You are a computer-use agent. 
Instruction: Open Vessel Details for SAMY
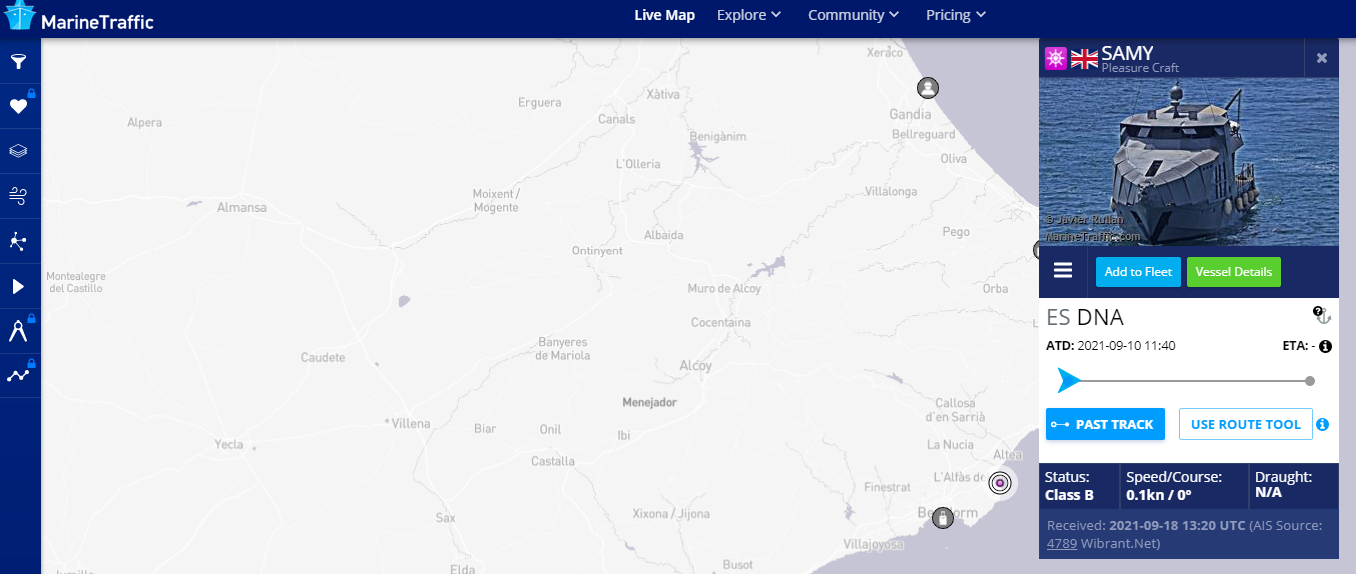coord(1233,272)
